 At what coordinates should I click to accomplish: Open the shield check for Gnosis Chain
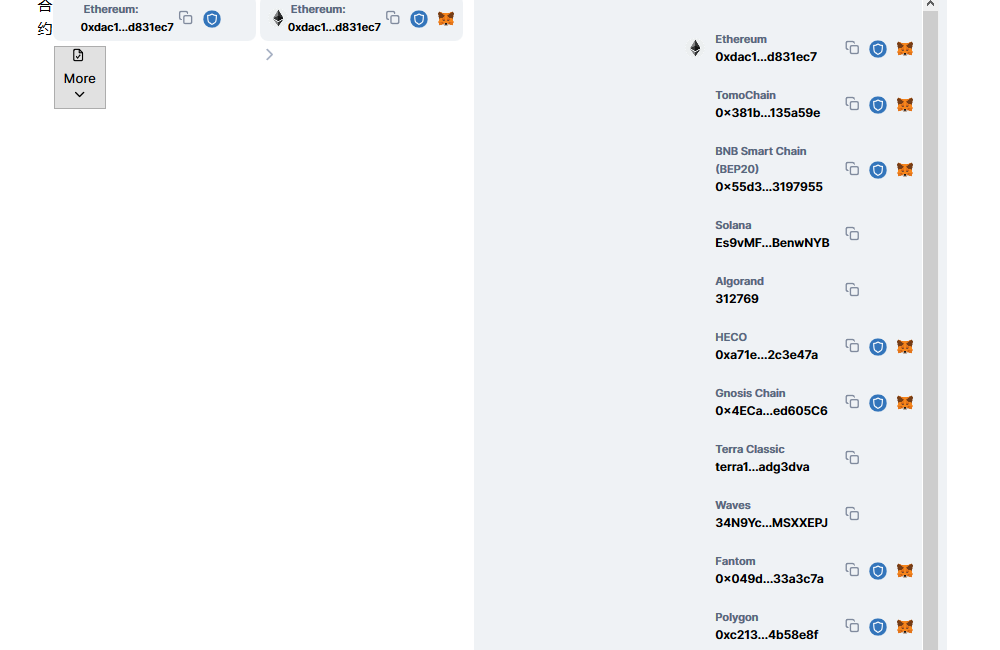tap(878, 403)
